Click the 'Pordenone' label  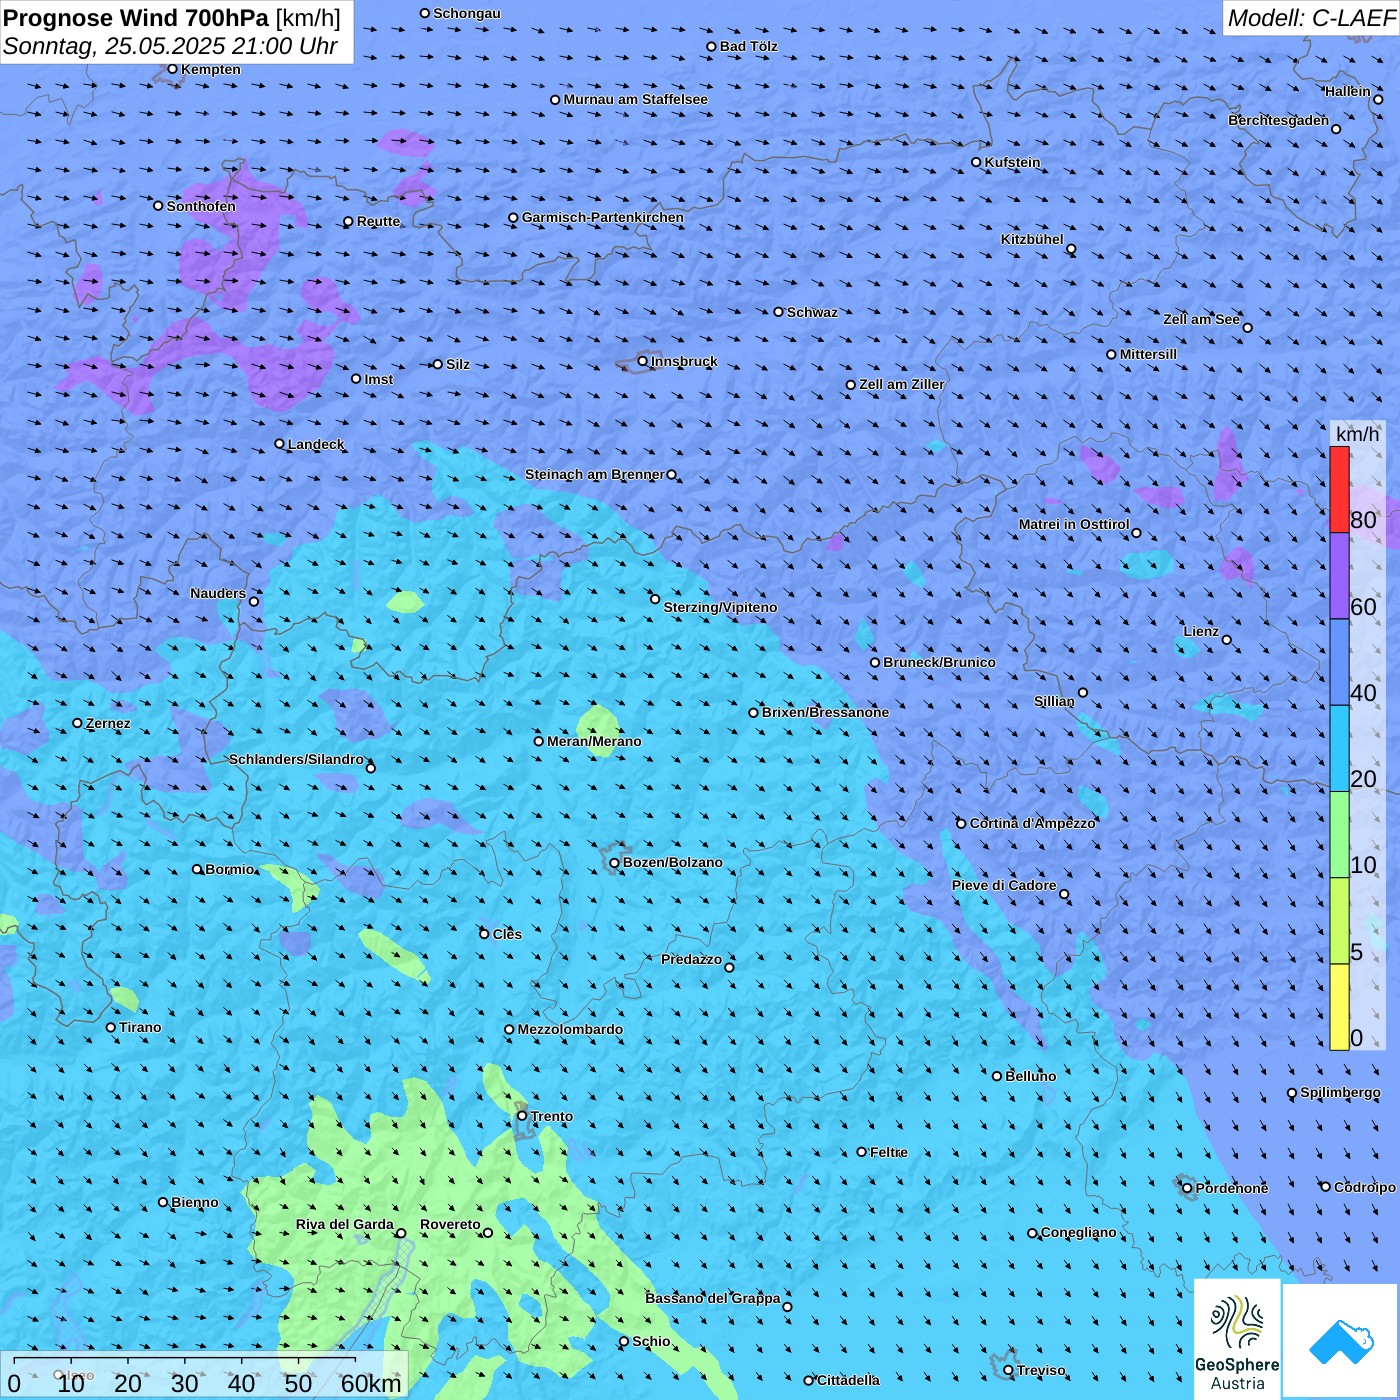coord(1232,1188)
